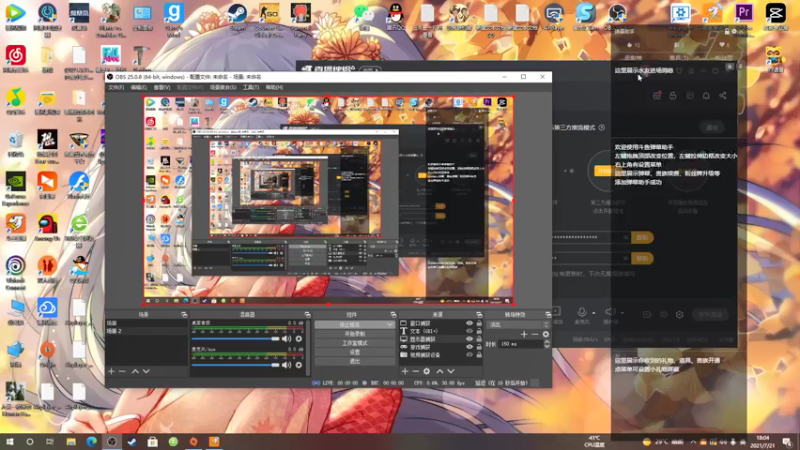Remove selected source with minus icon in Sources panel
This screenshot has width=800, height=450.
415,371
